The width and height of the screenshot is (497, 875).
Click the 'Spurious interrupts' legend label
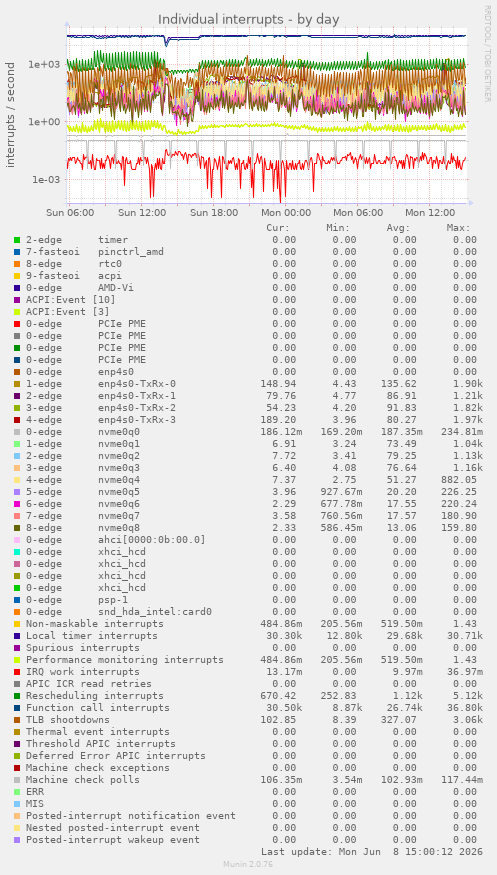click(x=83, y=648)
